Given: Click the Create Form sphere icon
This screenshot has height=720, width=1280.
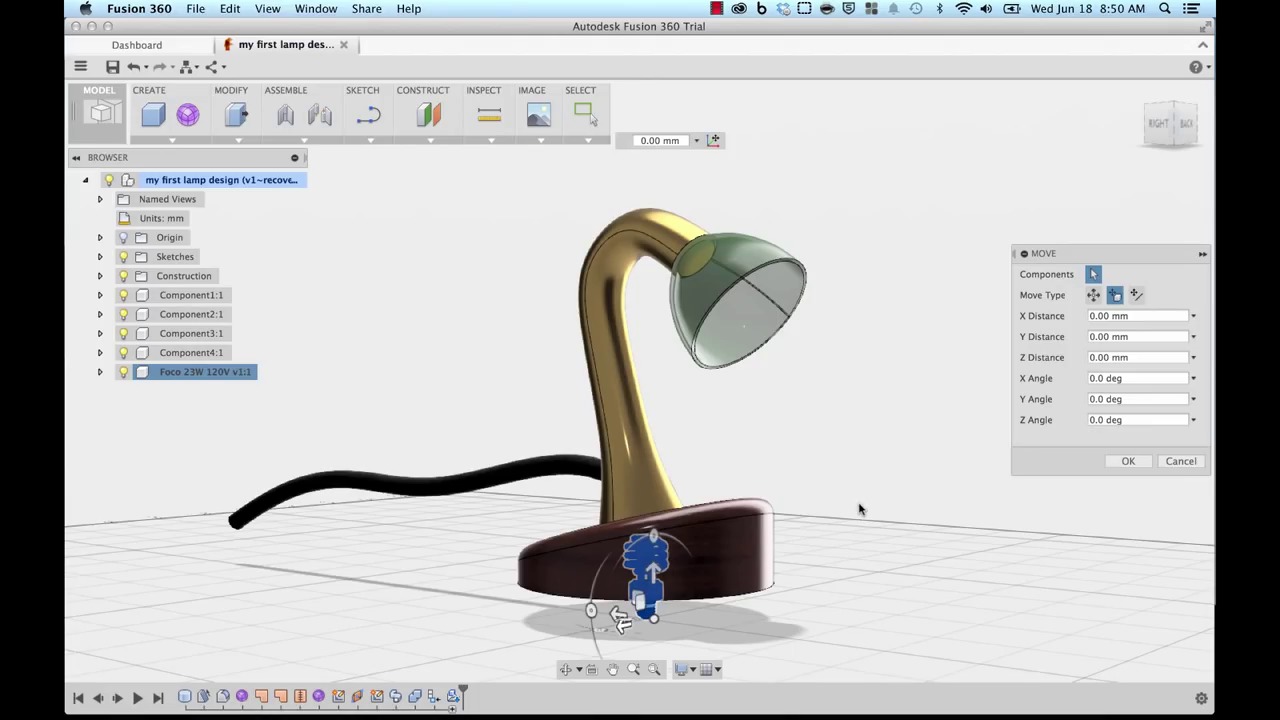Looking at the screenshot, I should tap(188, 115).
